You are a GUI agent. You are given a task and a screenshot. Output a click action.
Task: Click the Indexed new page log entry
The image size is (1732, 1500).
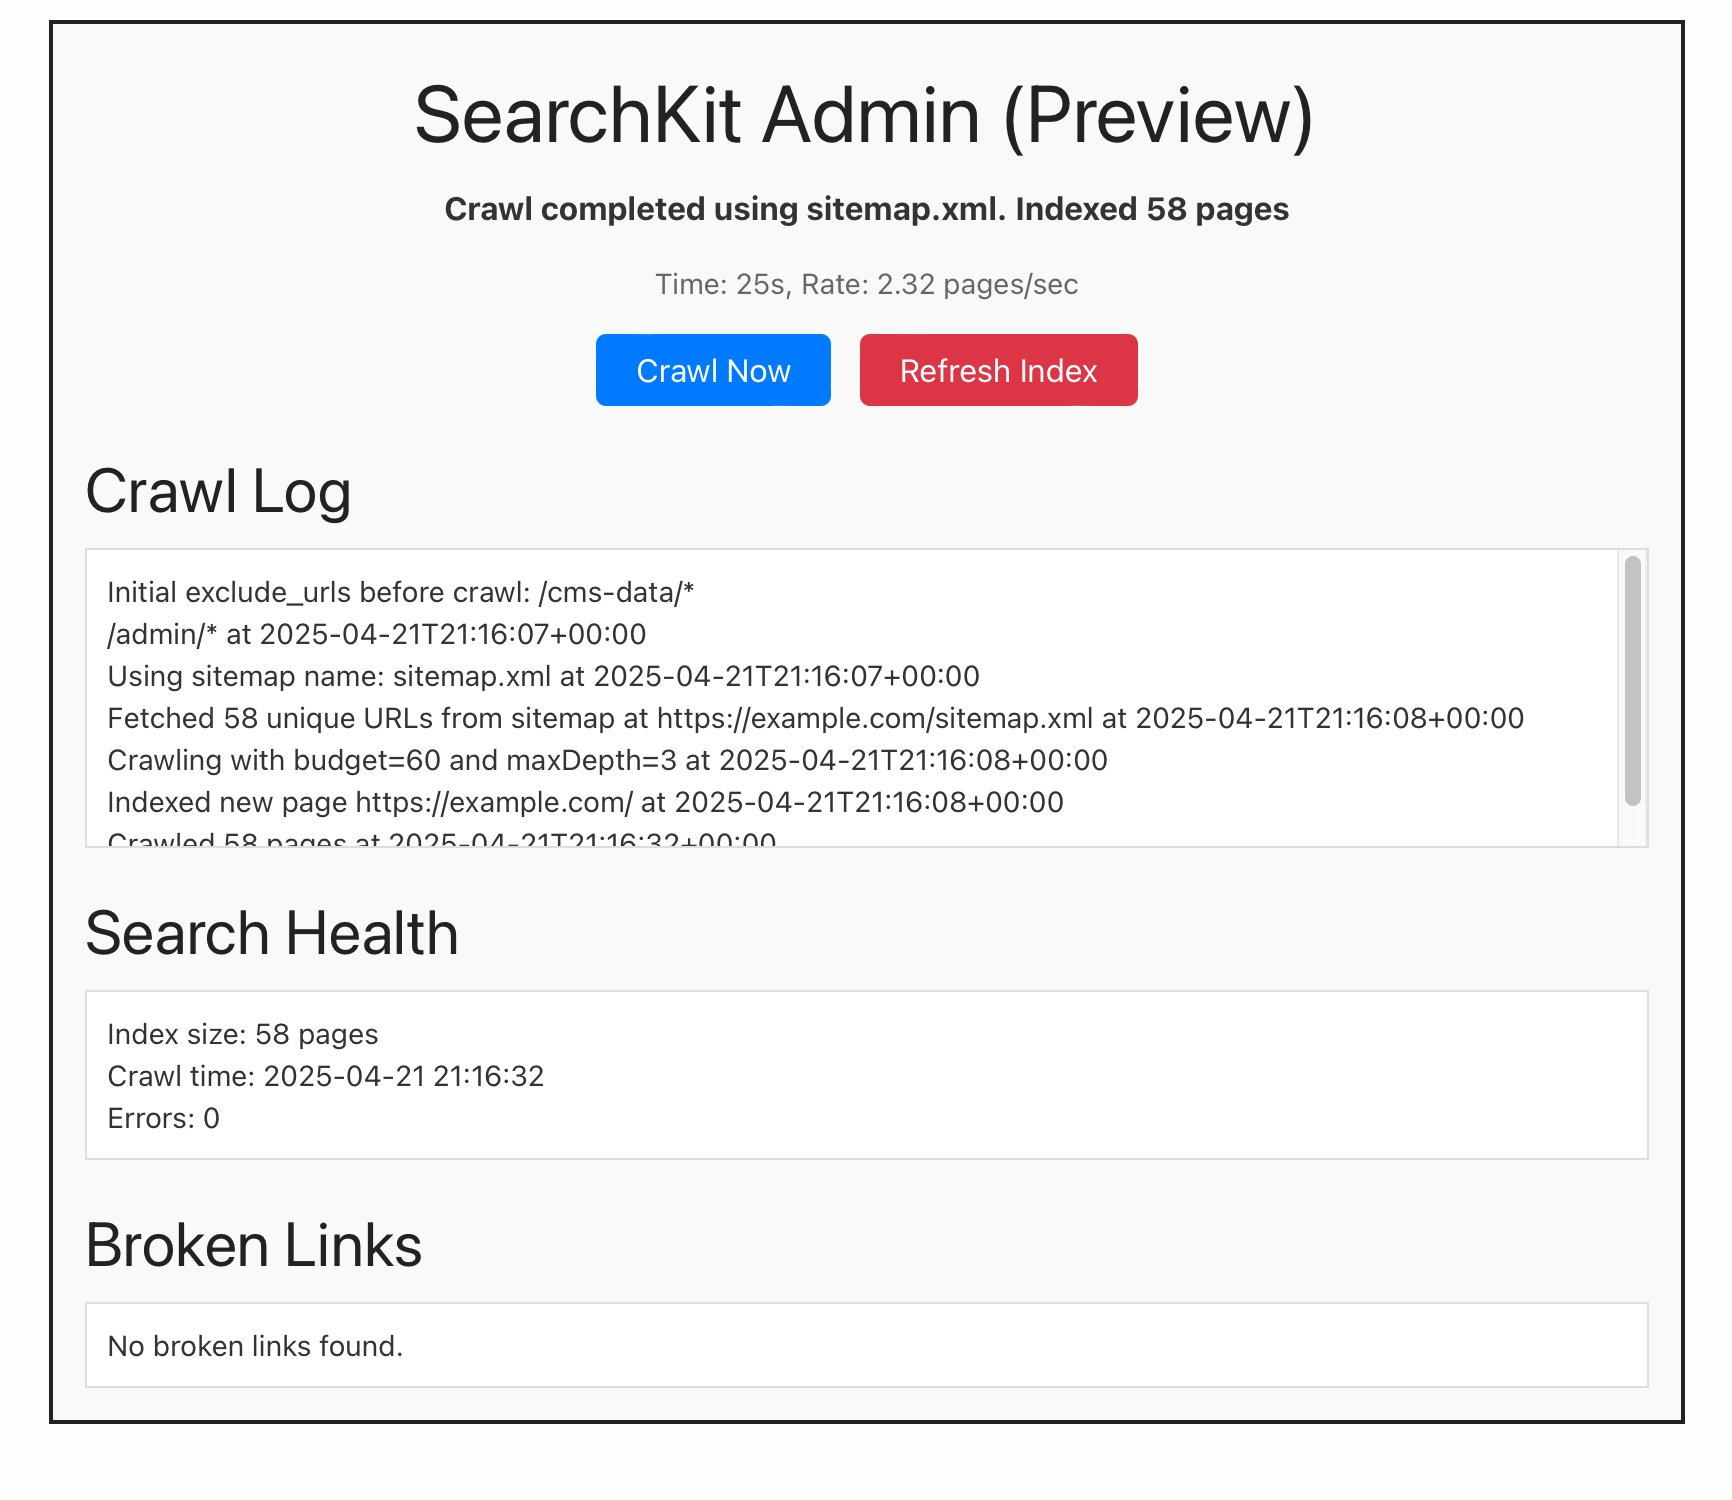[585, 802]
